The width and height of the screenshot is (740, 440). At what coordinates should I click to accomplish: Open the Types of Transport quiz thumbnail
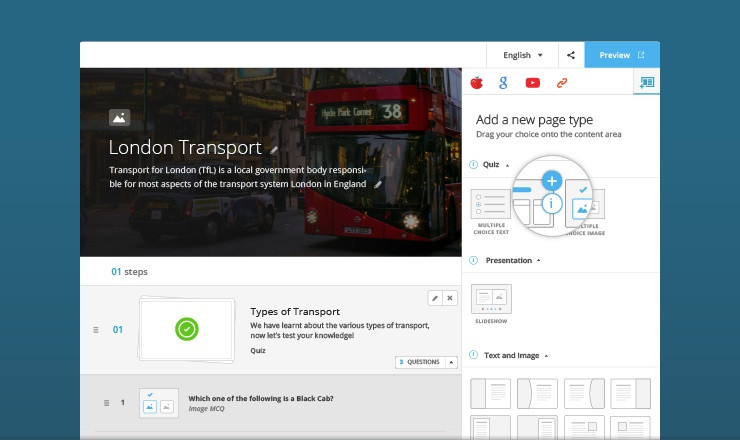click(187, 329)
